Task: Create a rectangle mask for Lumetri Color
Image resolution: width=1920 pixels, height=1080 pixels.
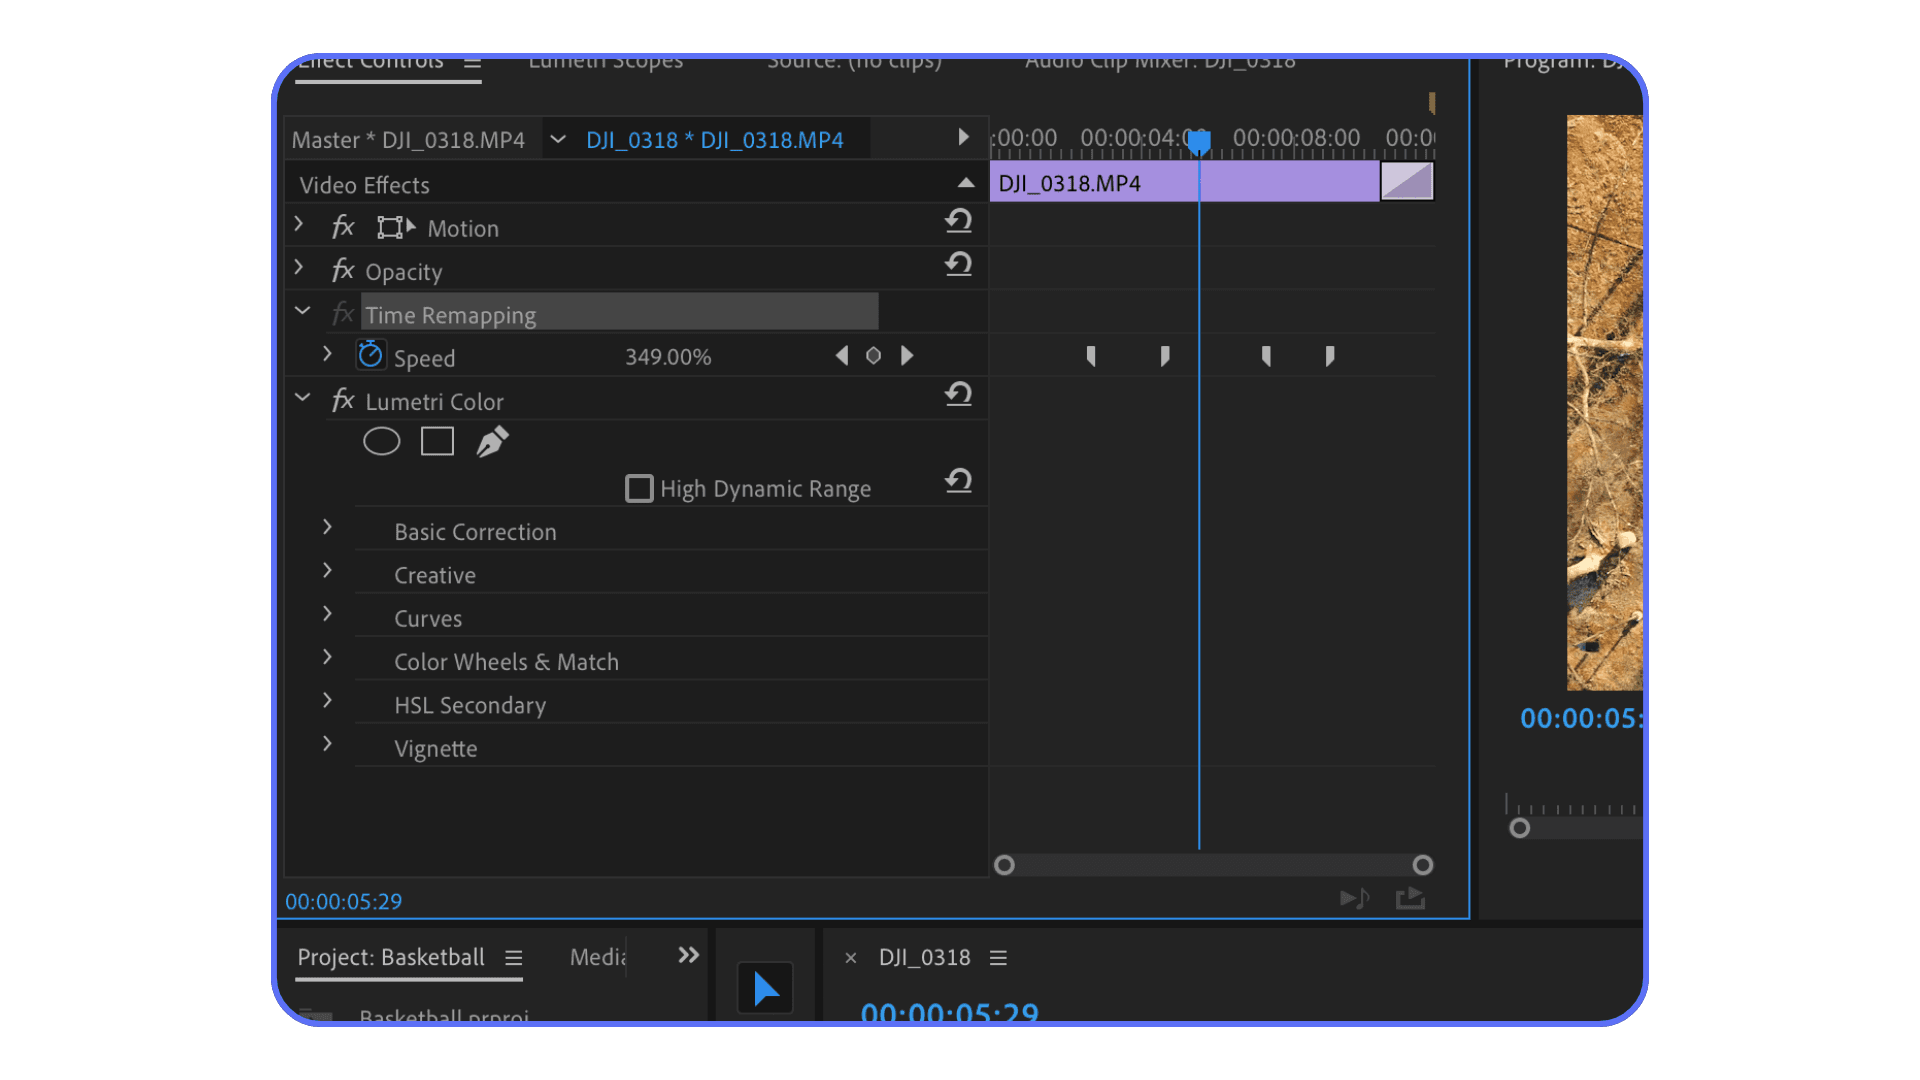Action: (437, 441)
